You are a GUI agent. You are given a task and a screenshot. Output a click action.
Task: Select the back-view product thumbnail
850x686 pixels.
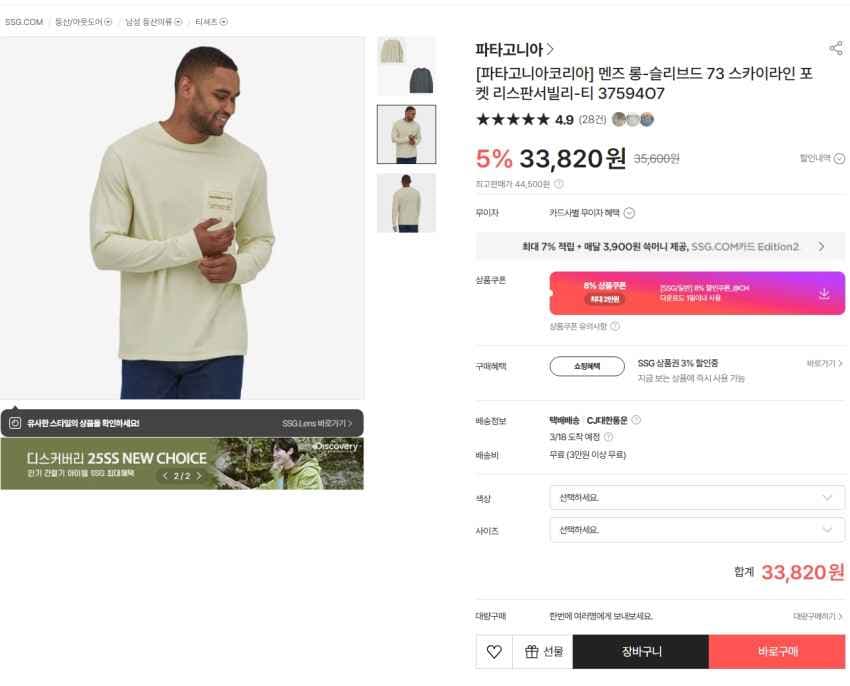406,203
